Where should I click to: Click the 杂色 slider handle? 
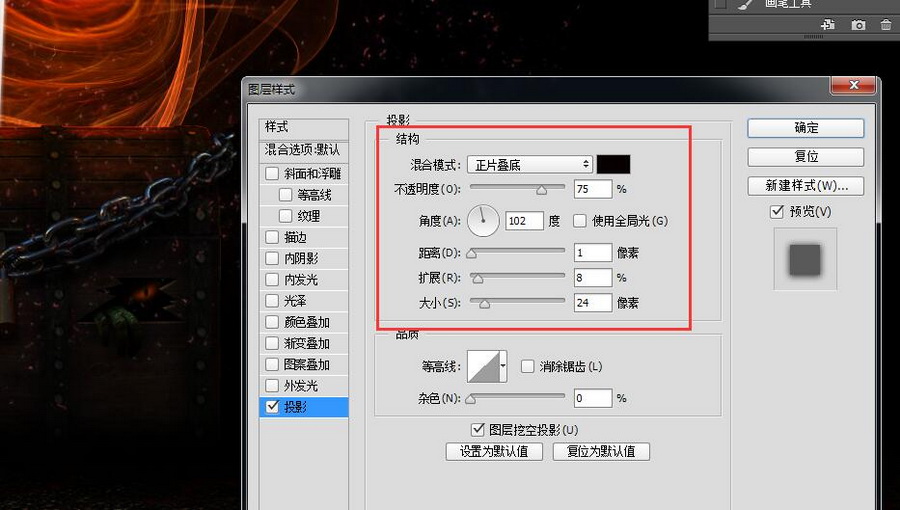click(x=471, y=399)
